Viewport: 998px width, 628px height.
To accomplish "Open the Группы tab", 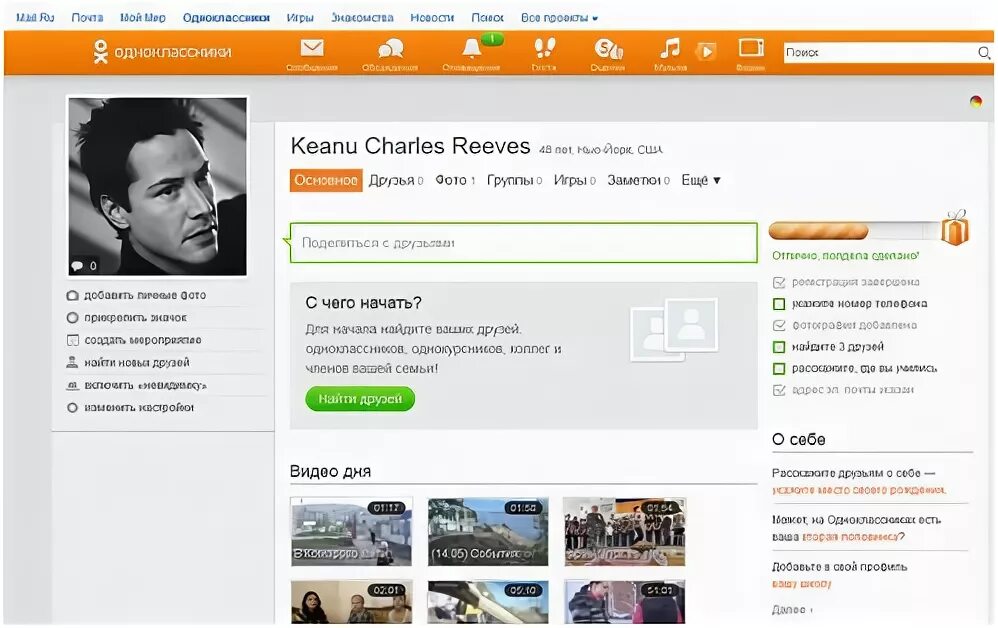I will [x=514, y=180].
